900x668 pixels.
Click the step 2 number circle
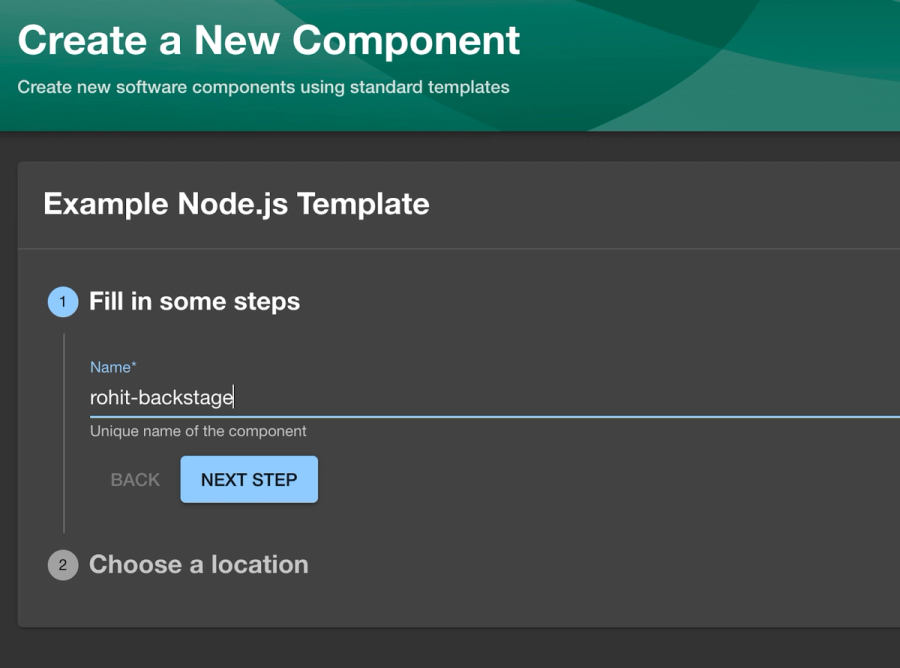(x=63, y=565)
